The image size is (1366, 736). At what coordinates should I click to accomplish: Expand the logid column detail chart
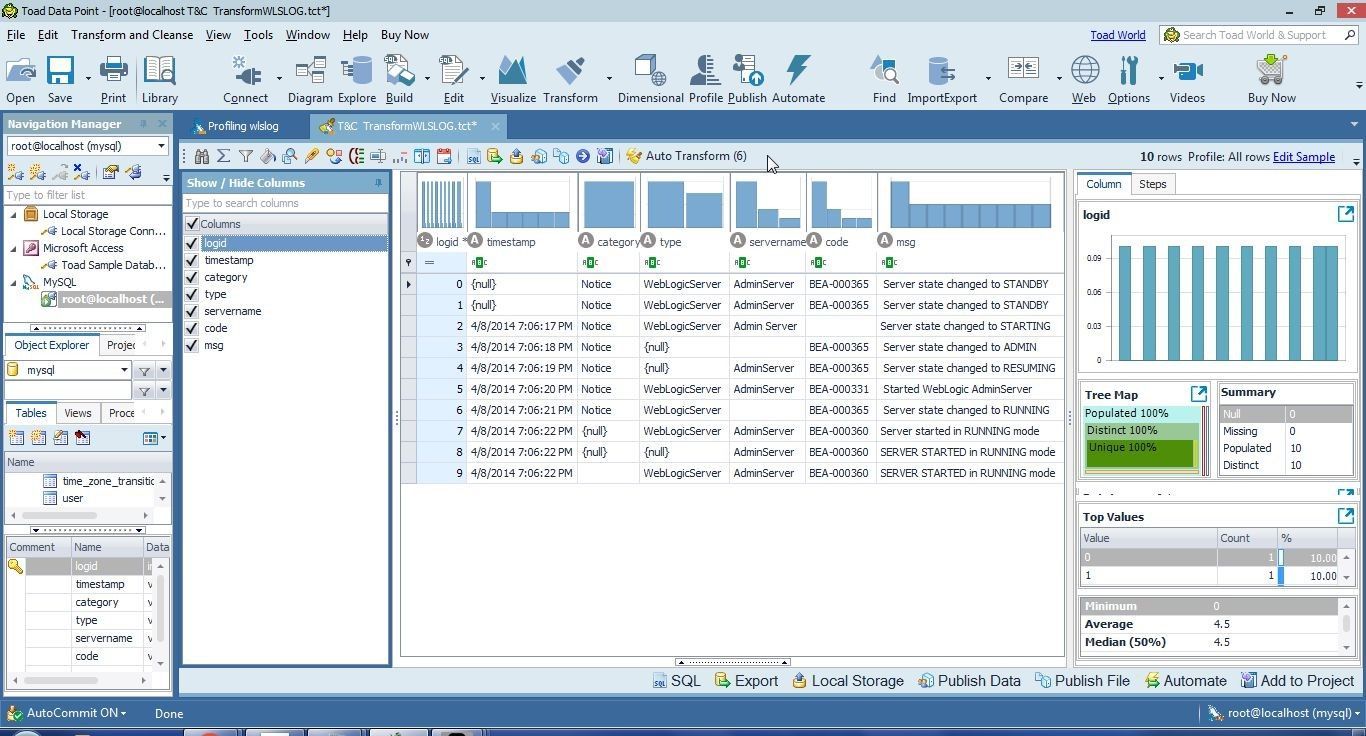1345,214
